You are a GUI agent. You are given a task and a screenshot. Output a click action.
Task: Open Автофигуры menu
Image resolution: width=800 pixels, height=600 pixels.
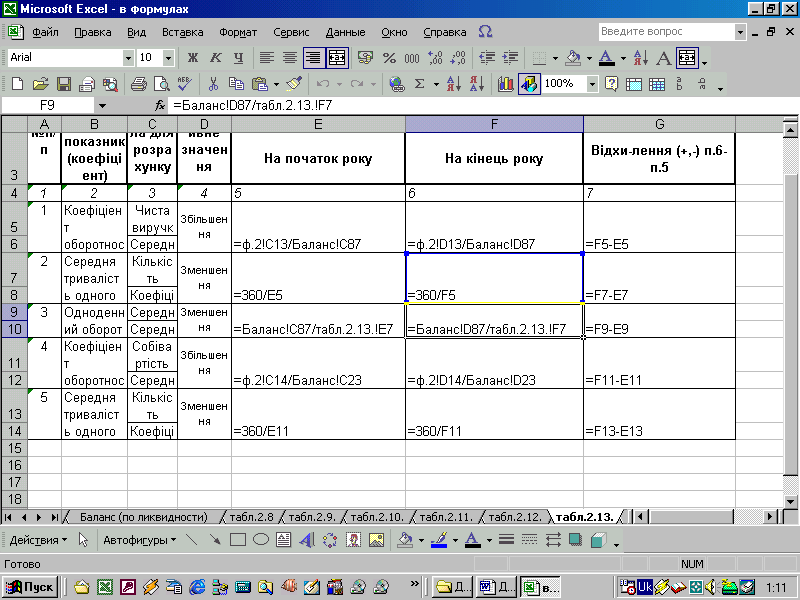139,540
